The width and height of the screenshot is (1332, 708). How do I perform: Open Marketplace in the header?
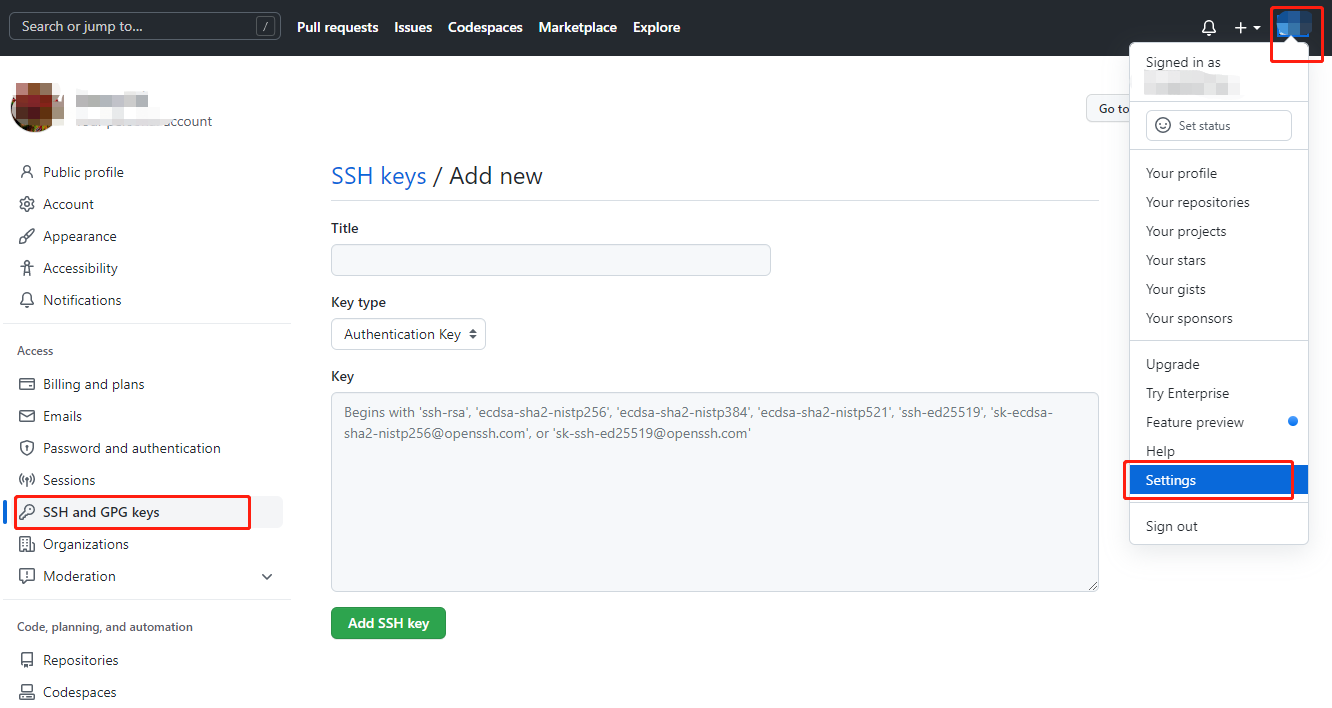[x=578, y=27]
